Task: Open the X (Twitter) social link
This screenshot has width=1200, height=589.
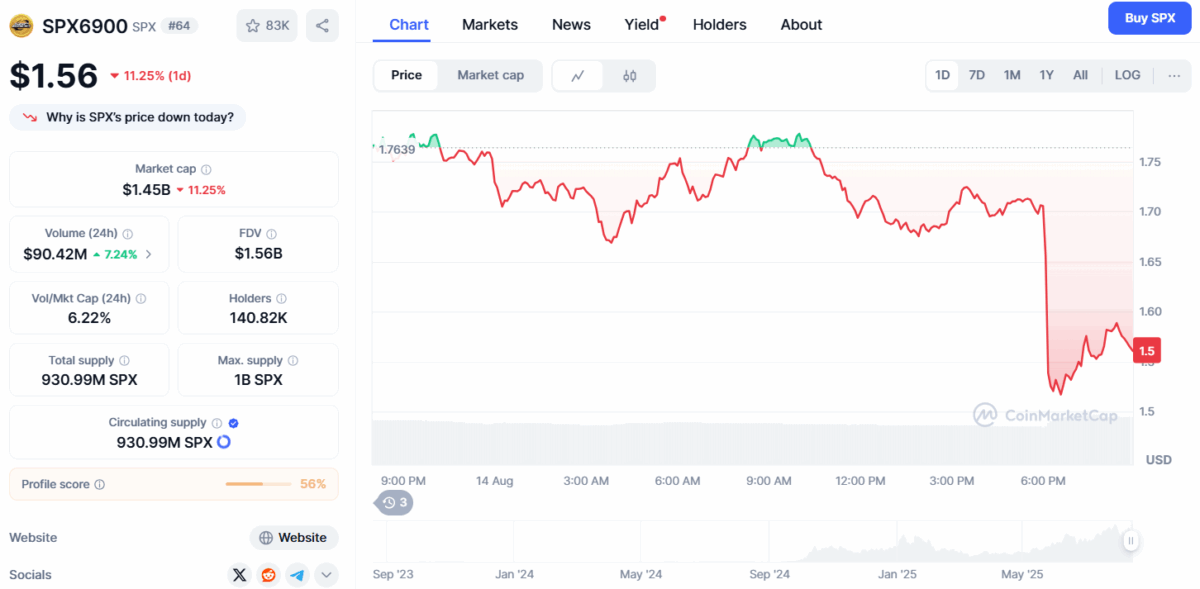Action: pyautogui.click(x=239, y=575)
